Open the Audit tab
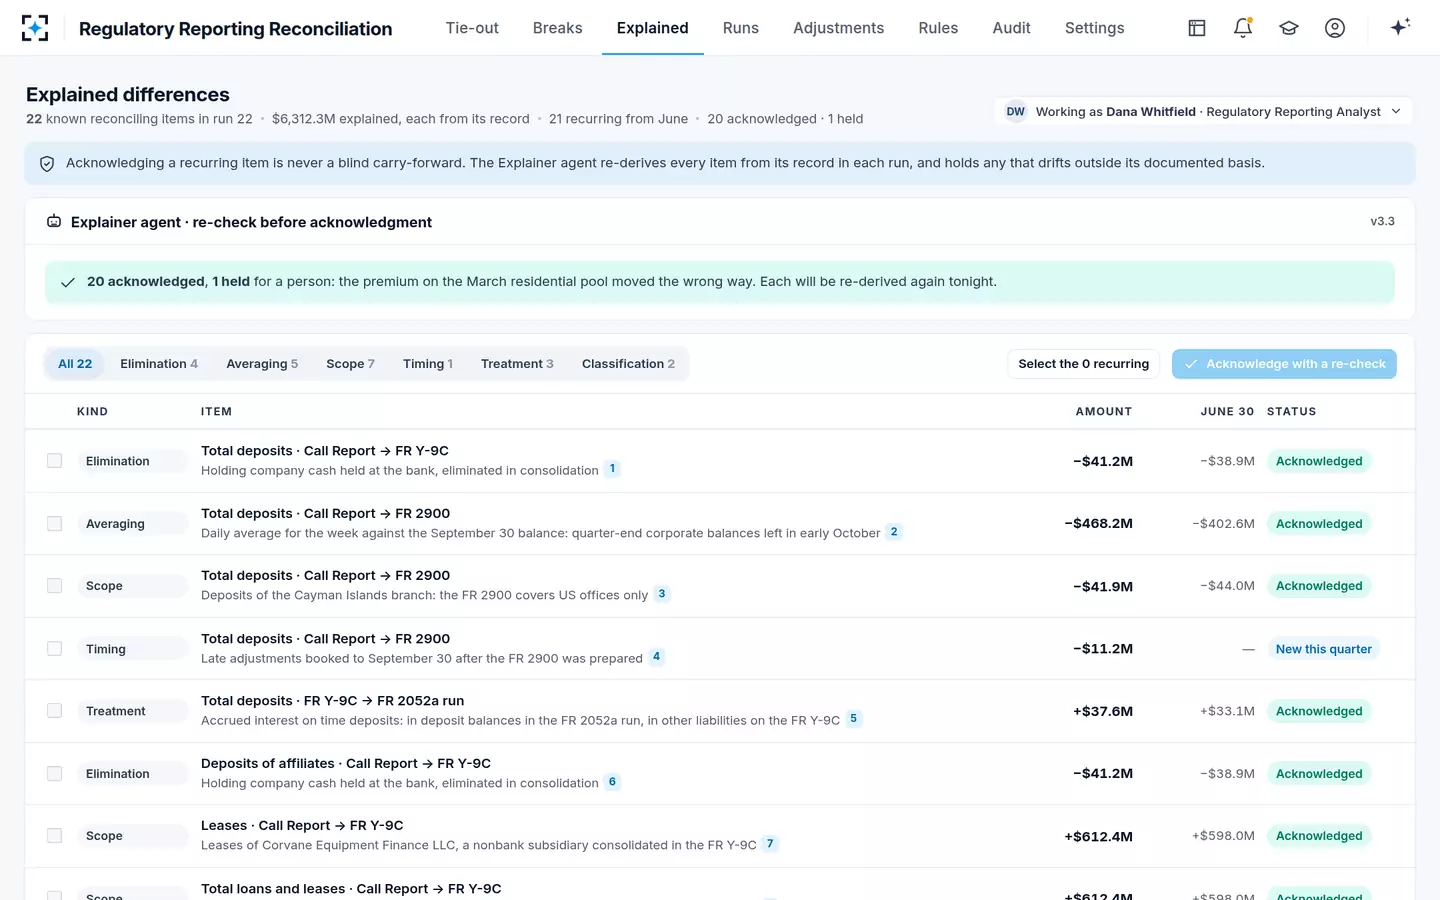Screen dimensions: 1440x900 [1011, 28]
